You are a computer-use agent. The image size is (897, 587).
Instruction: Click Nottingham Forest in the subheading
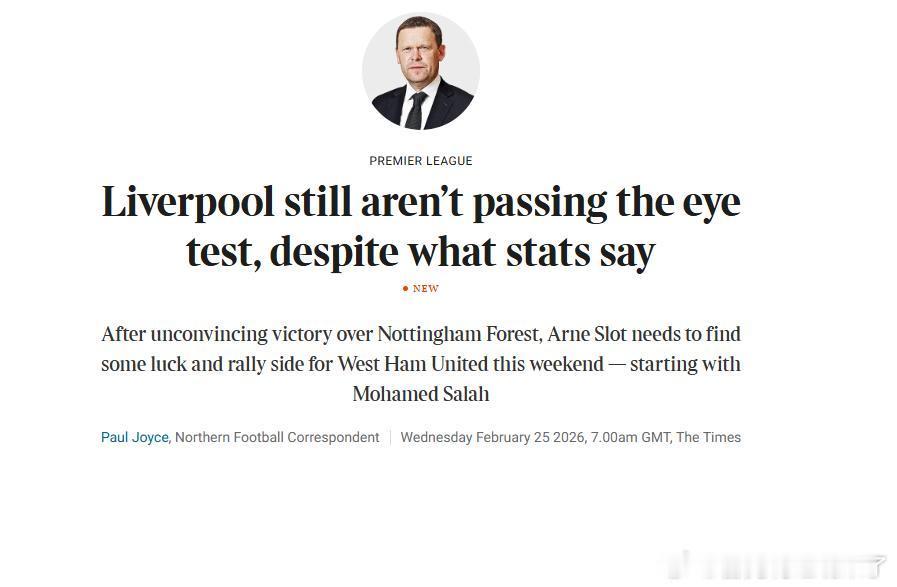pyautogui.click(x=455, y=334)
